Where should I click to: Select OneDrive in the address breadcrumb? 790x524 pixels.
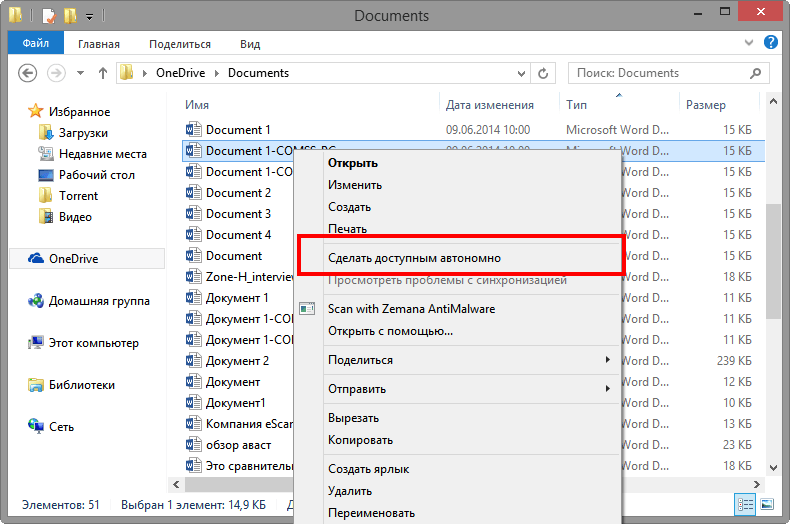(x=180, y=73)
